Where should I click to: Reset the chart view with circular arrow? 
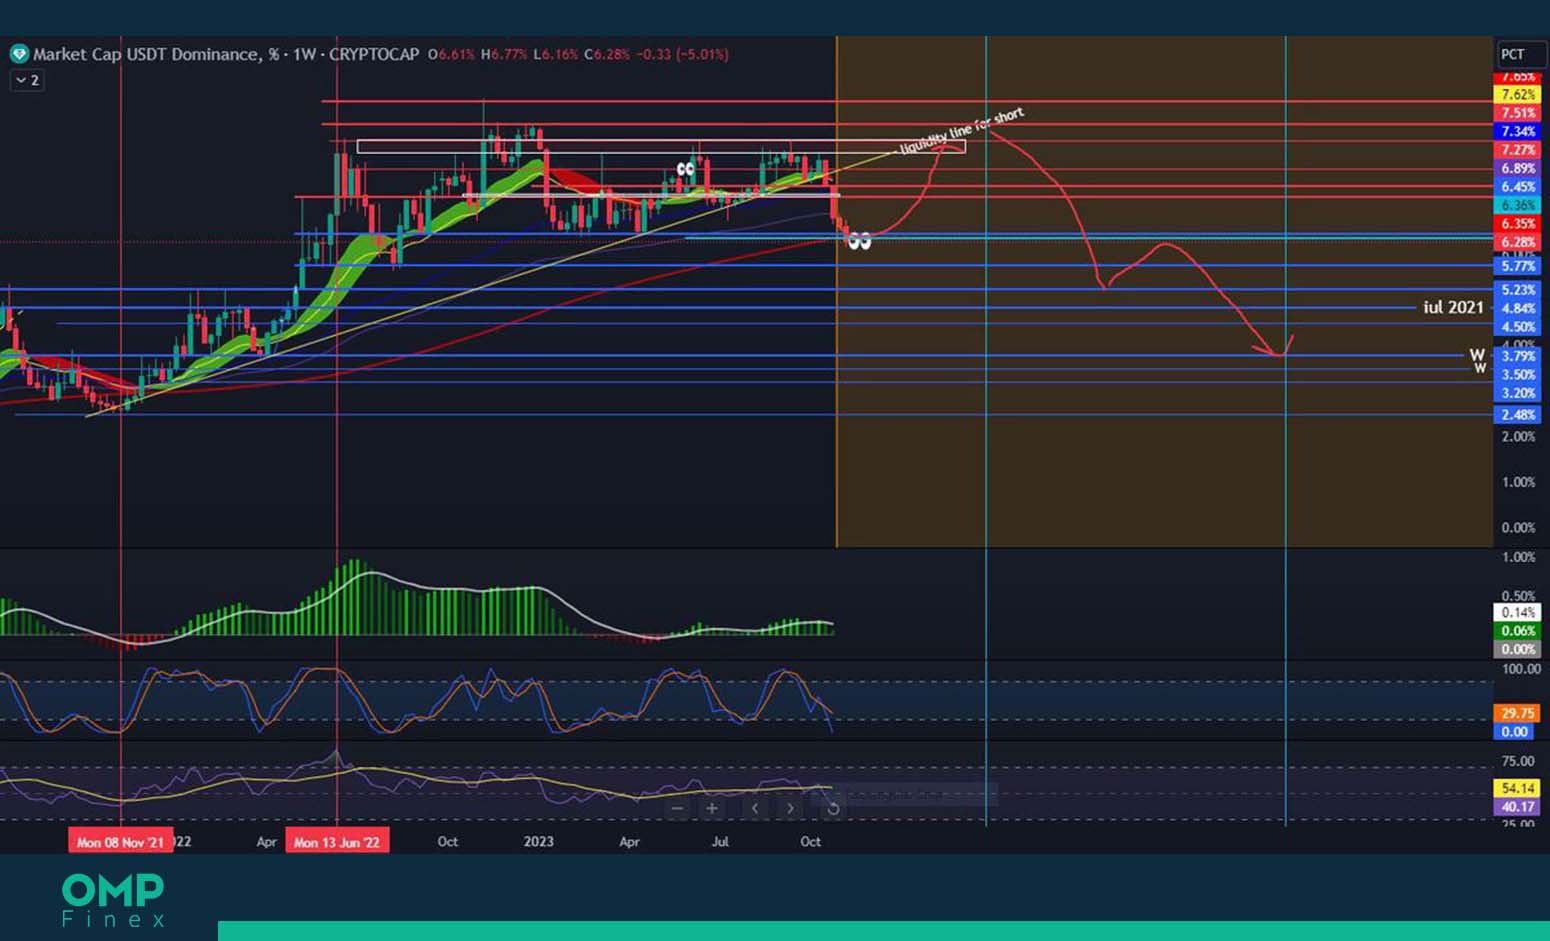point(832,808)
